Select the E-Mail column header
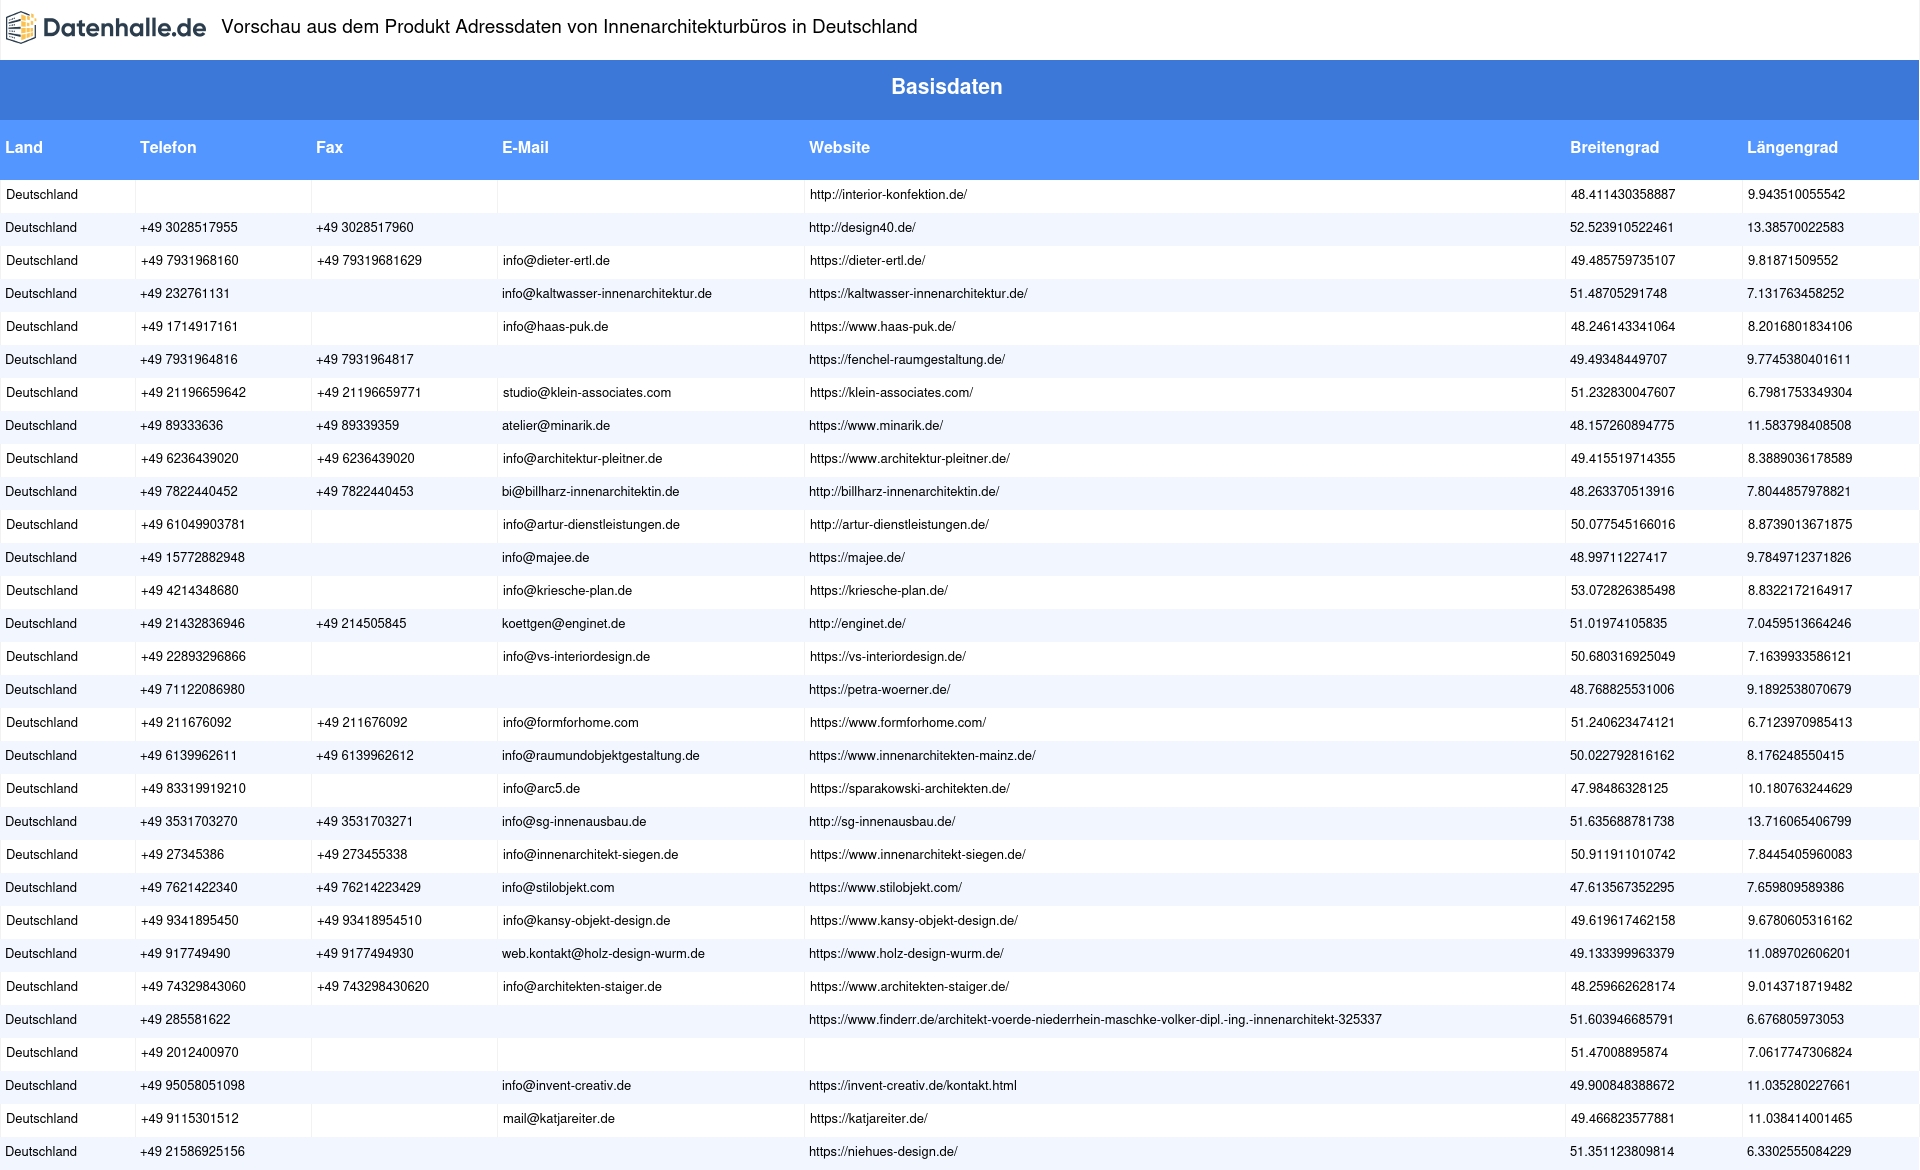The image size is (1920, 1170). coord(525,147)
